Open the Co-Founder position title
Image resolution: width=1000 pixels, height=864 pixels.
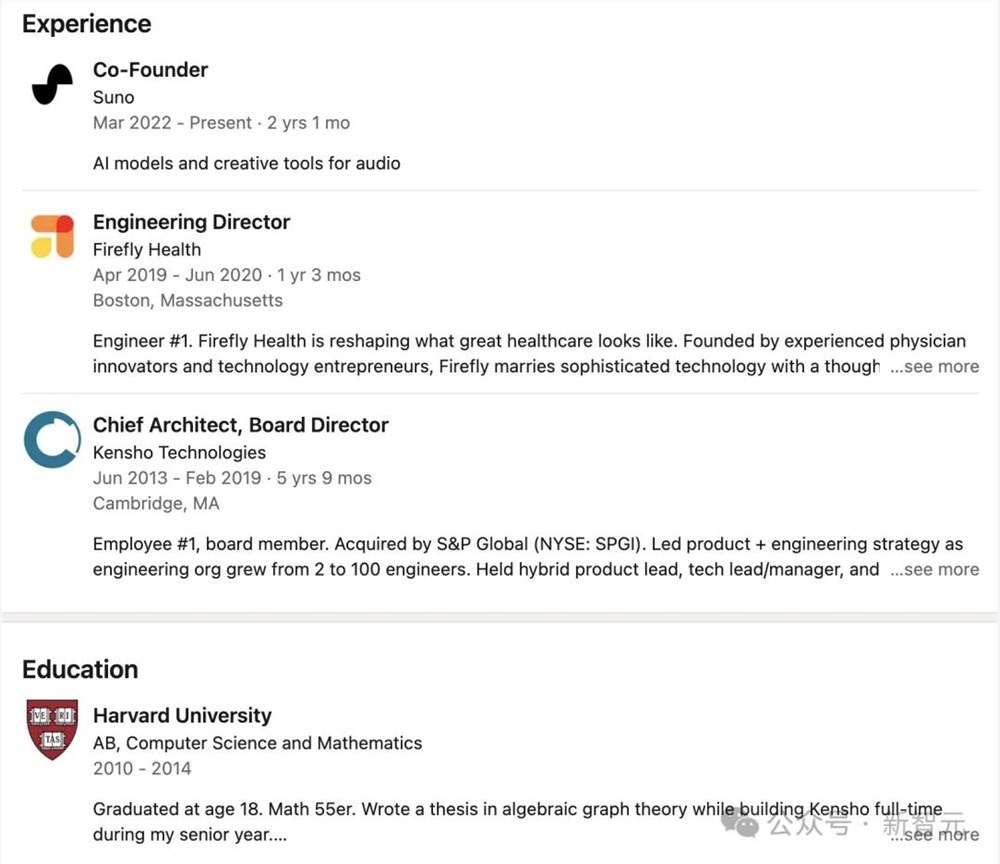pos(150,70)
